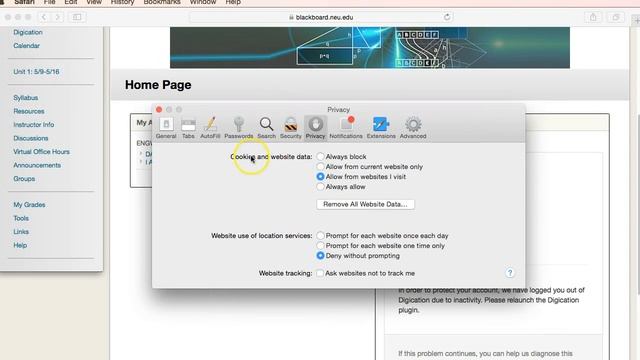Click Remove All Website Data button

pos(365,204)
